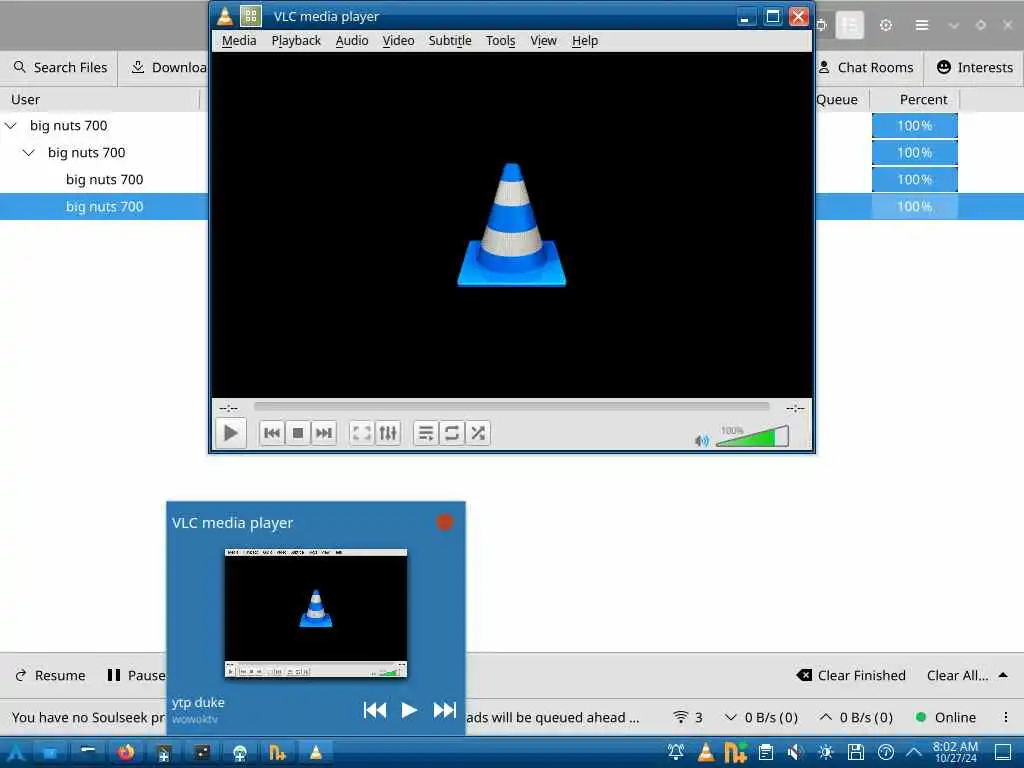Open VLC's Playback menu
This screenshot has height=768, width=1024.
tap(296, 40)
